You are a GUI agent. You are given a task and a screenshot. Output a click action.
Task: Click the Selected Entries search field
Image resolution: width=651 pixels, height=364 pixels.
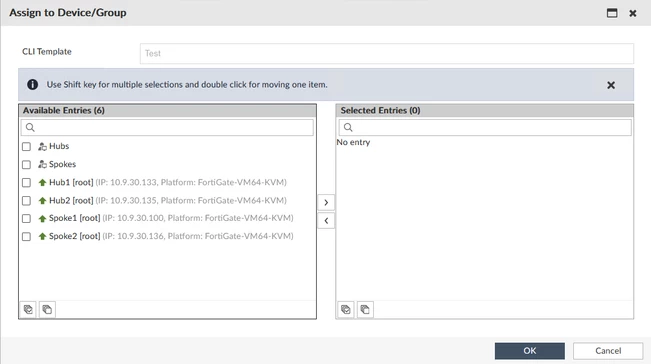[485, 127]
